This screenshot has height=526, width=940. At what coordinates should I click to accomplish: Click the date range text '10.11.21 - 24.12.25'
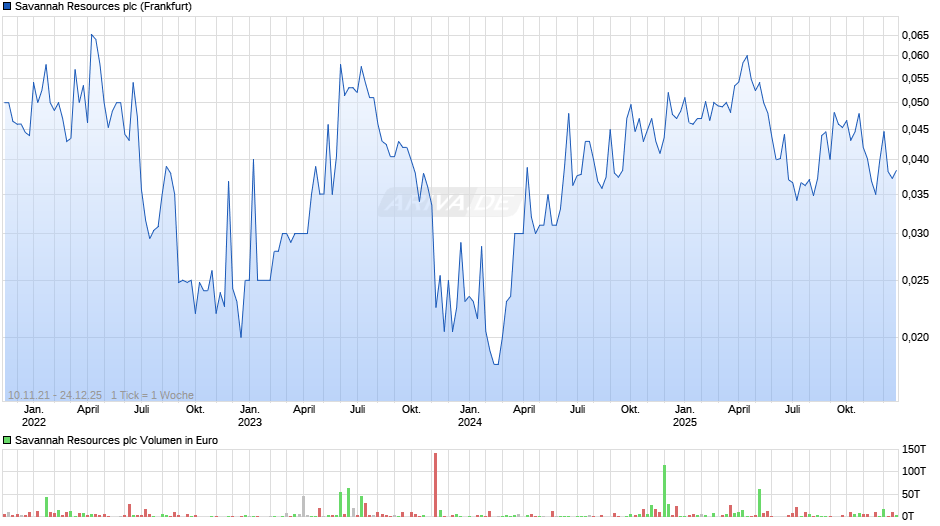pyautogui.click(x=55, y=395)
